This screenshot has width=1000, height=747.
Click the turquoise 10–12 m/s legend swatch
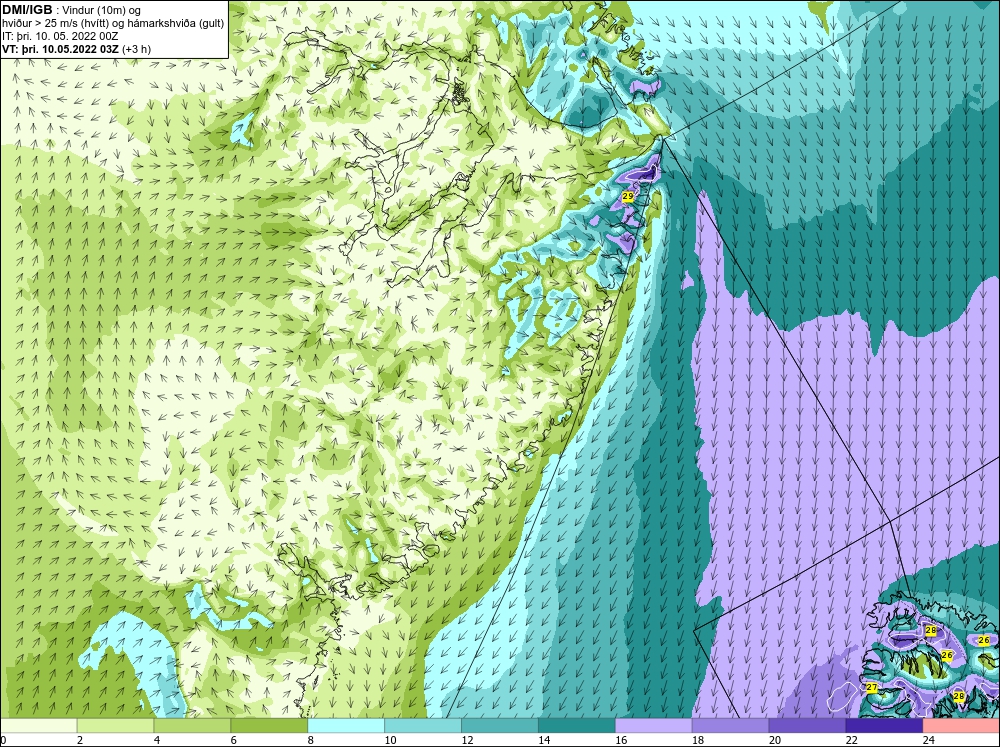tap(423, 725)
